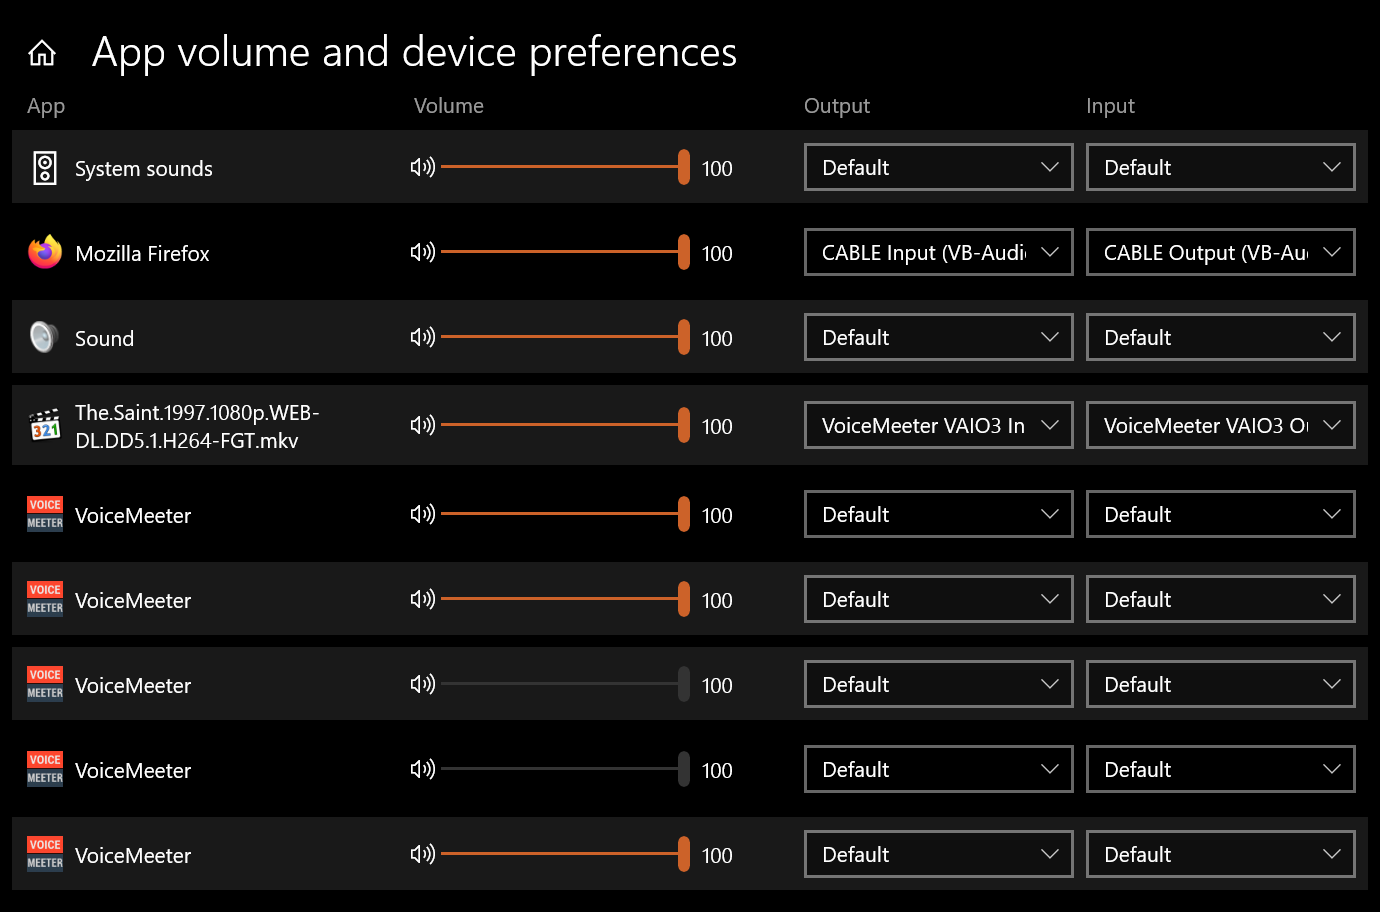This screenshot has height=912, width=1380.
Task: Click the Media Player Classic icon beside the movie file
Action: [x=44, y=424]
